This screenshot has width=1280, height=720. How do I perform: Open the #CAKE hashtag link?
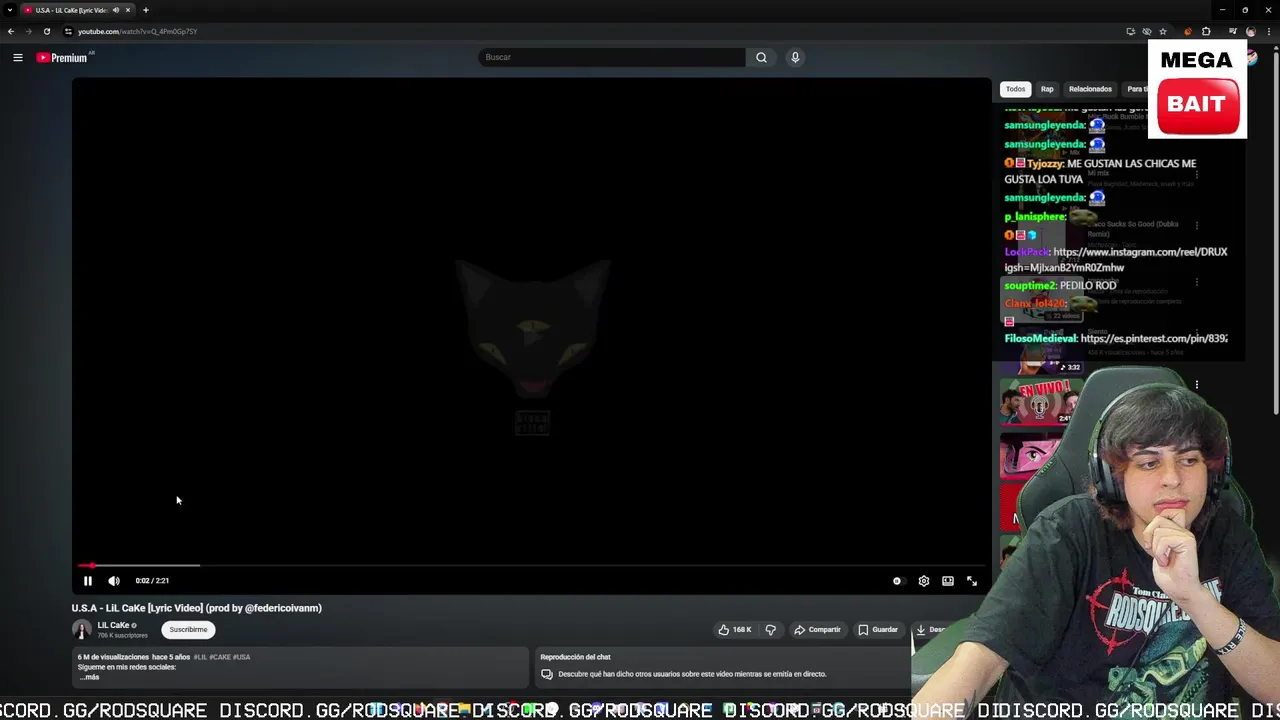(x=220, y=657)
